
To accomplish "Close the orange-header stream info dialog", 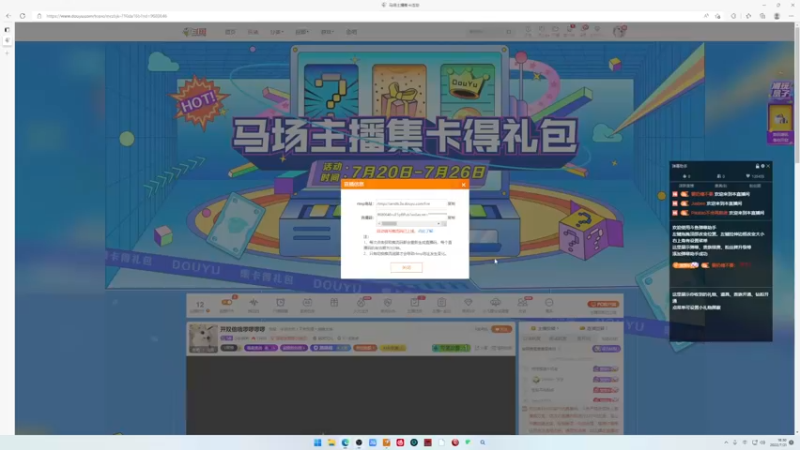I will pyautogui.click(x=463, y=185).
